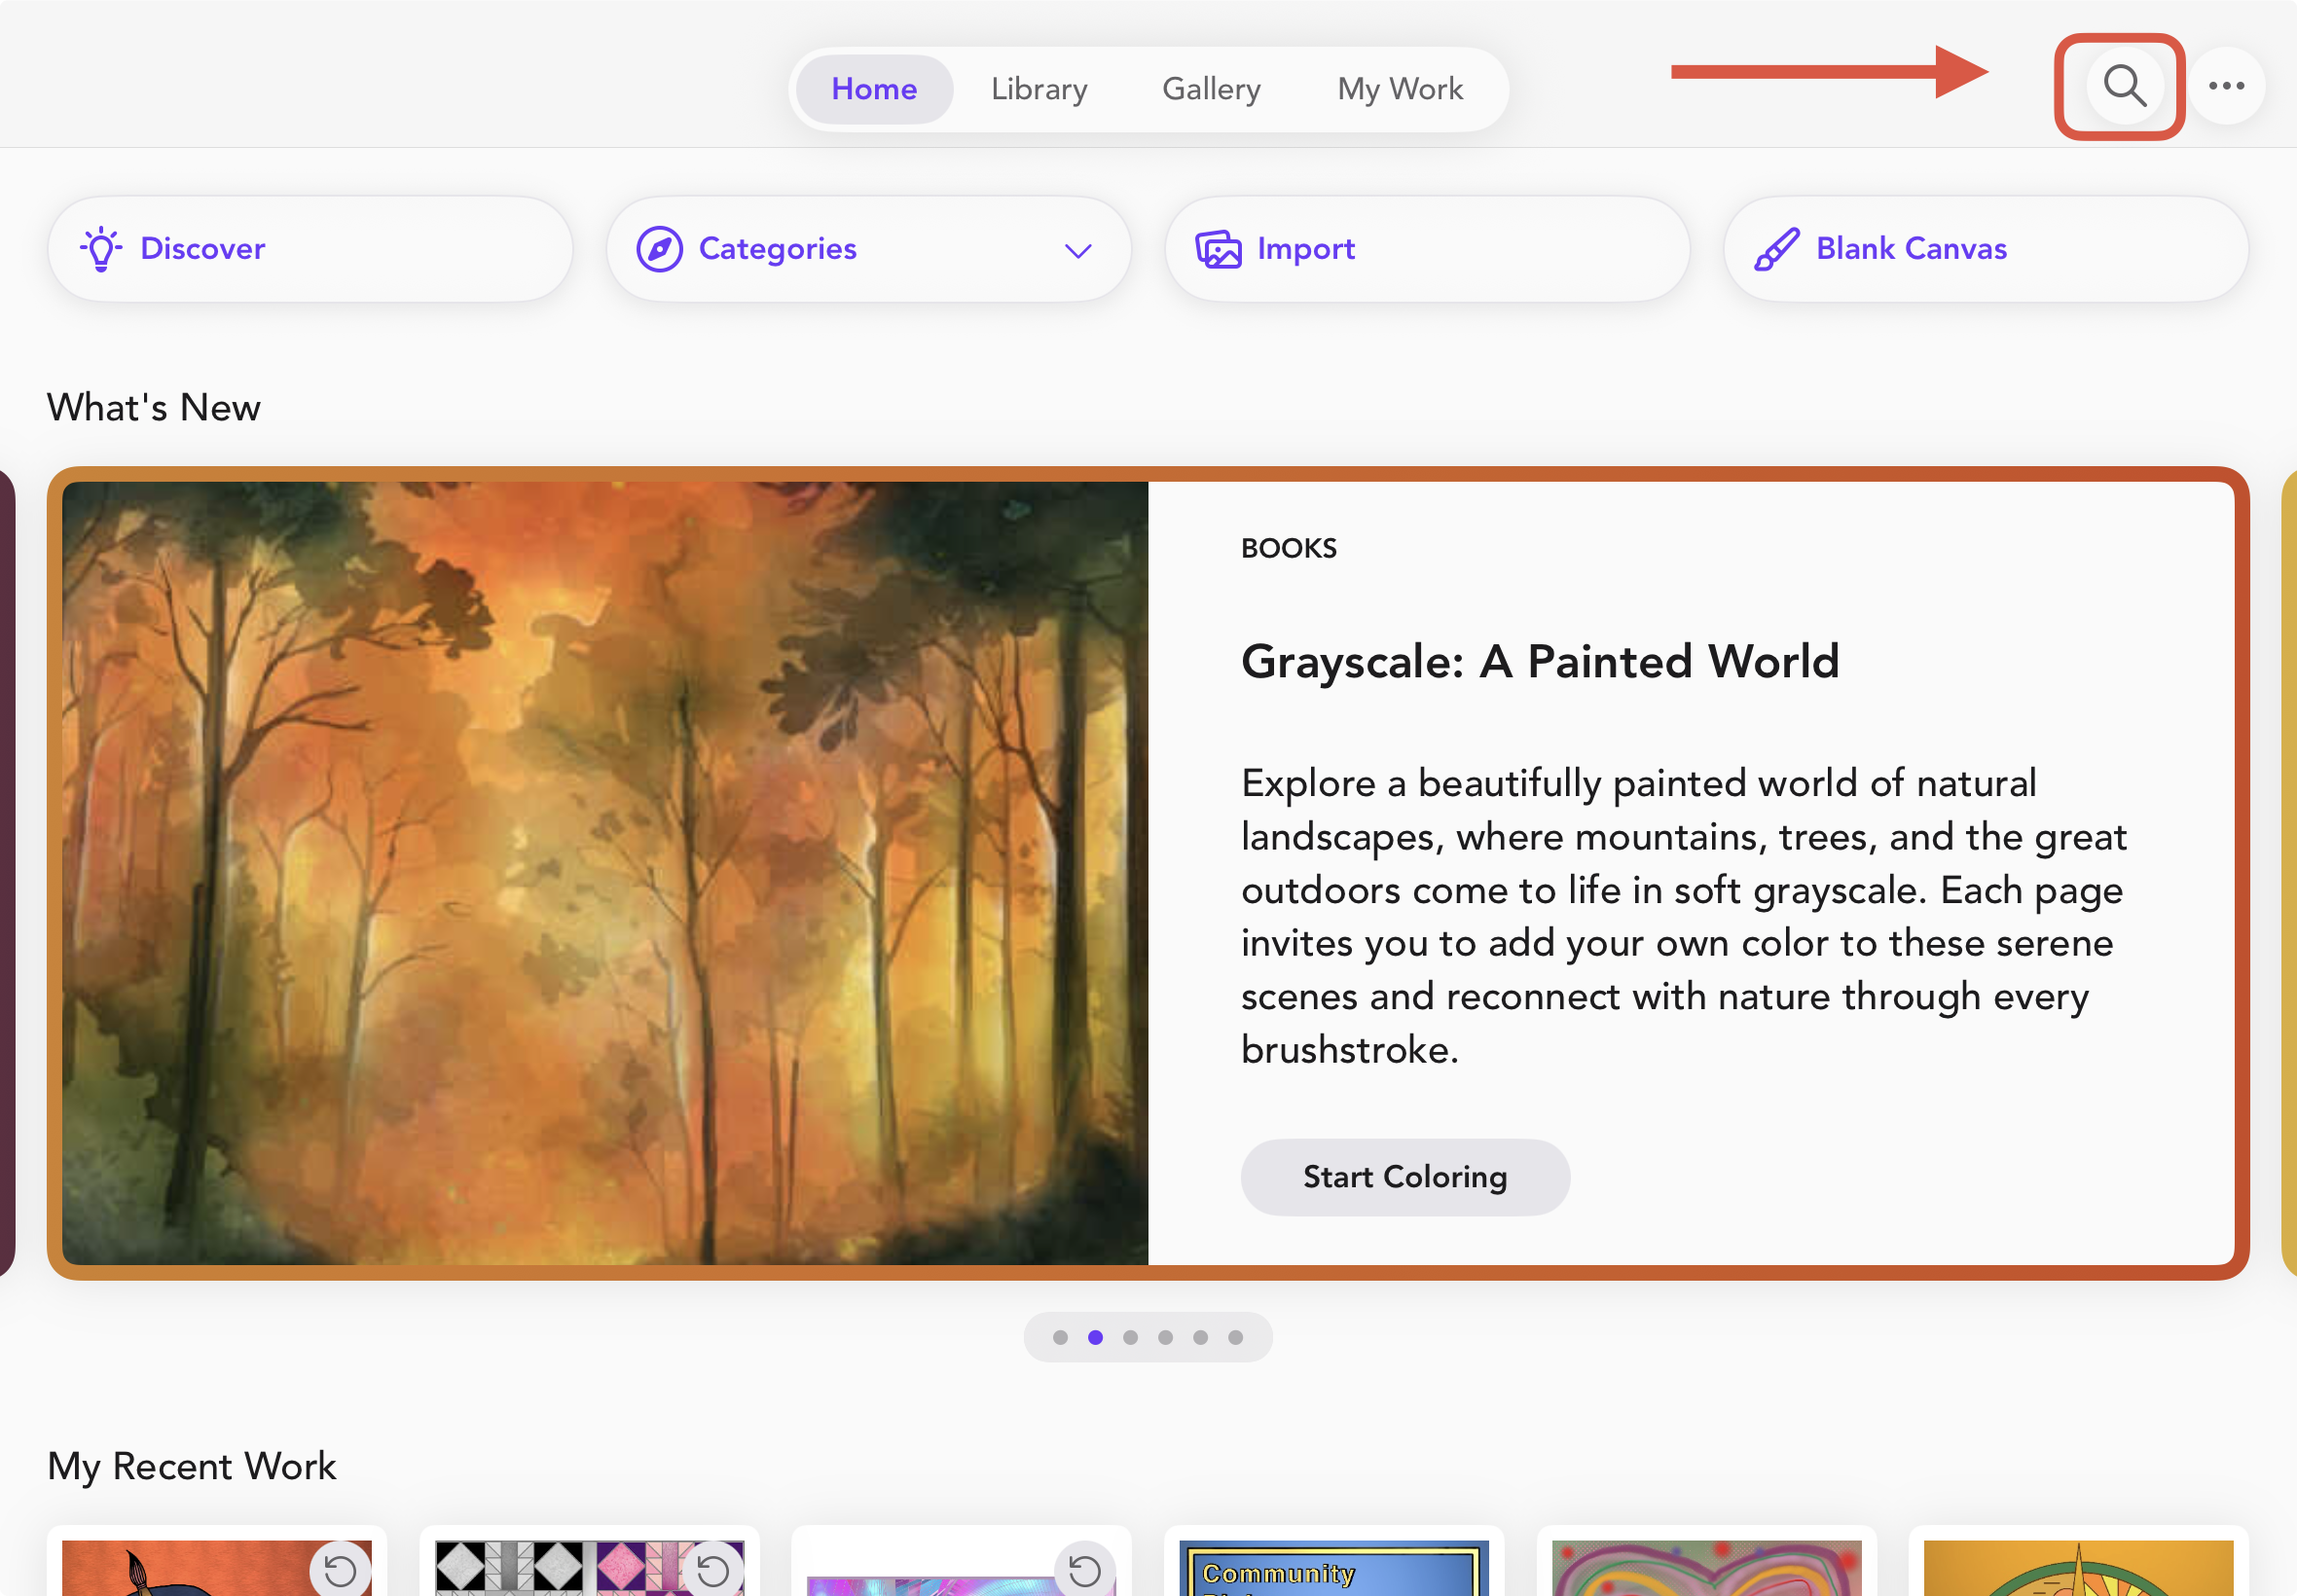Open the Library tab
This screenshot has width=2297, height=1596.
(x=1039, y=89)
